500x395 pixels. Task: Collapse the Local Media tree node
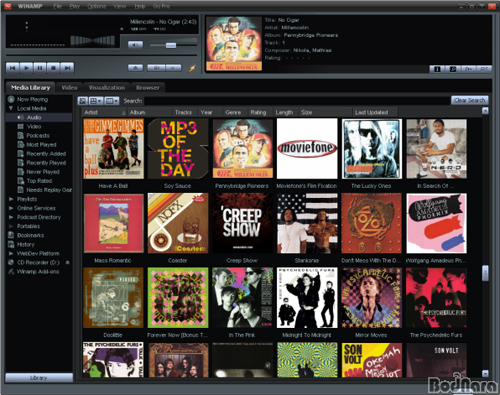click(11, 108)
